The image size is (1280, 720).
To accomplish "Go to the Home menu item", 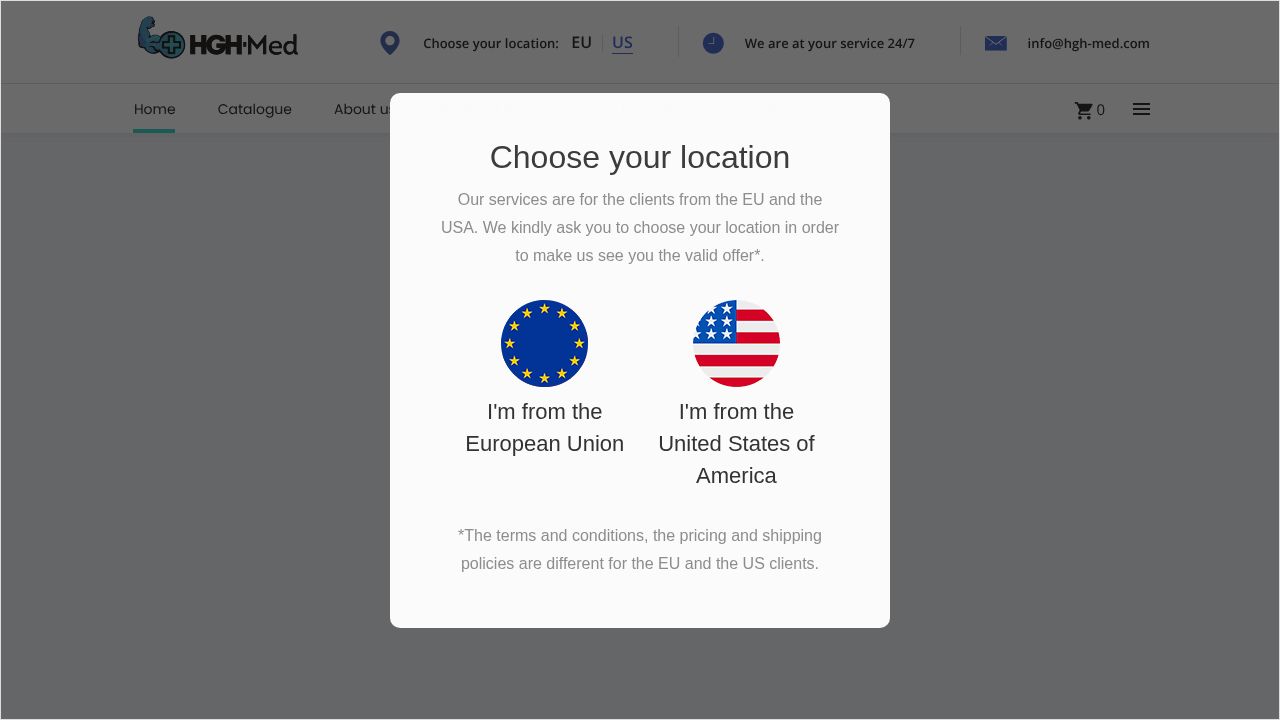I will pyautogui.click(x=154, y=109).
